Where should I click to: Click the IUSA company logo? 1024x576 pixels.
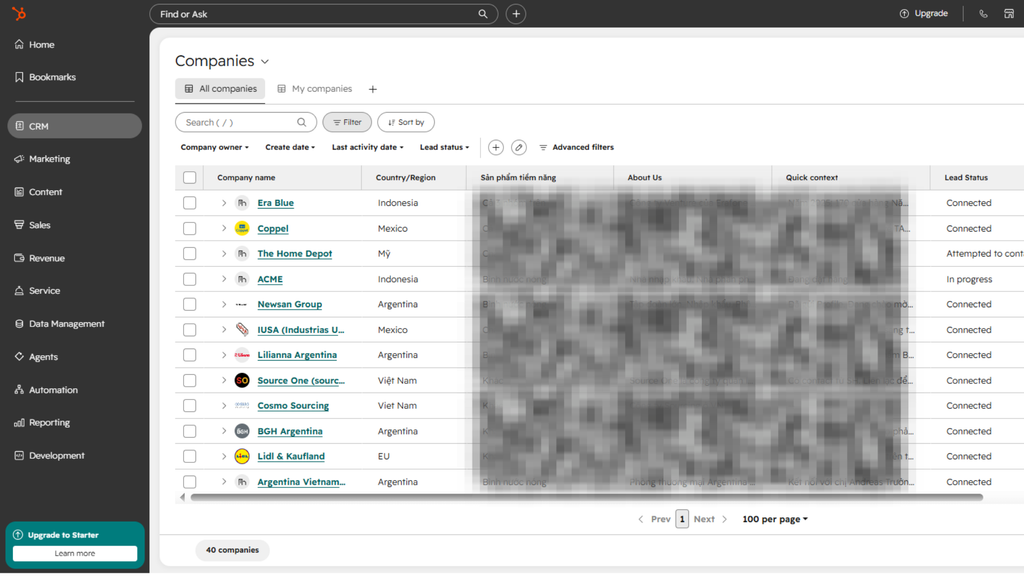point(242,329)
